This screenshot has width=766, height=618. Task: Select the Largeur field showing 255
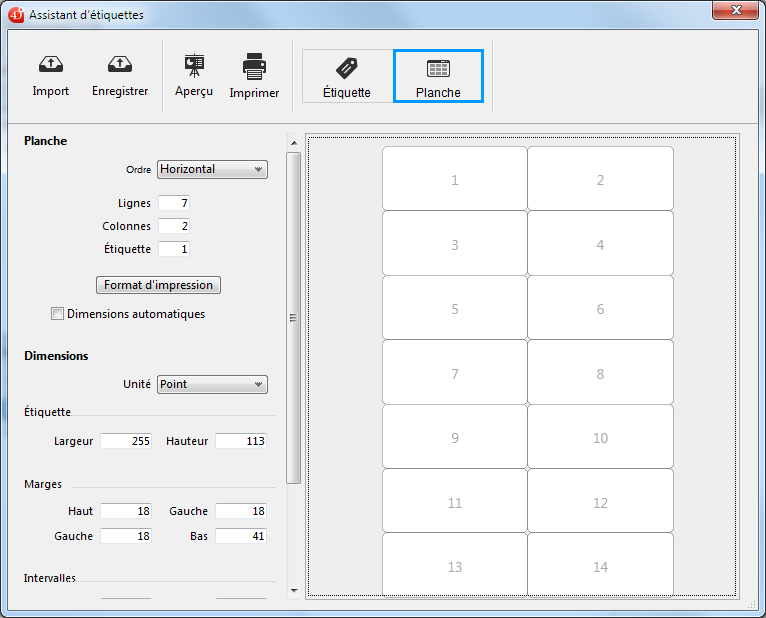126,441
